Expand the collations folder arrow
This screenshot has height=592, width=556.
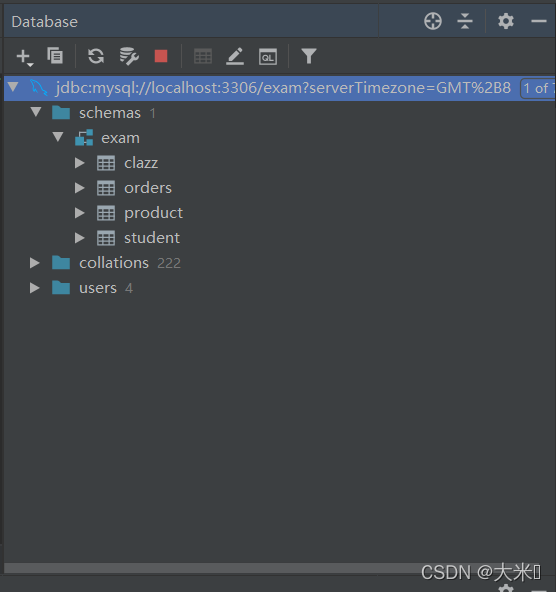point(35,263)
